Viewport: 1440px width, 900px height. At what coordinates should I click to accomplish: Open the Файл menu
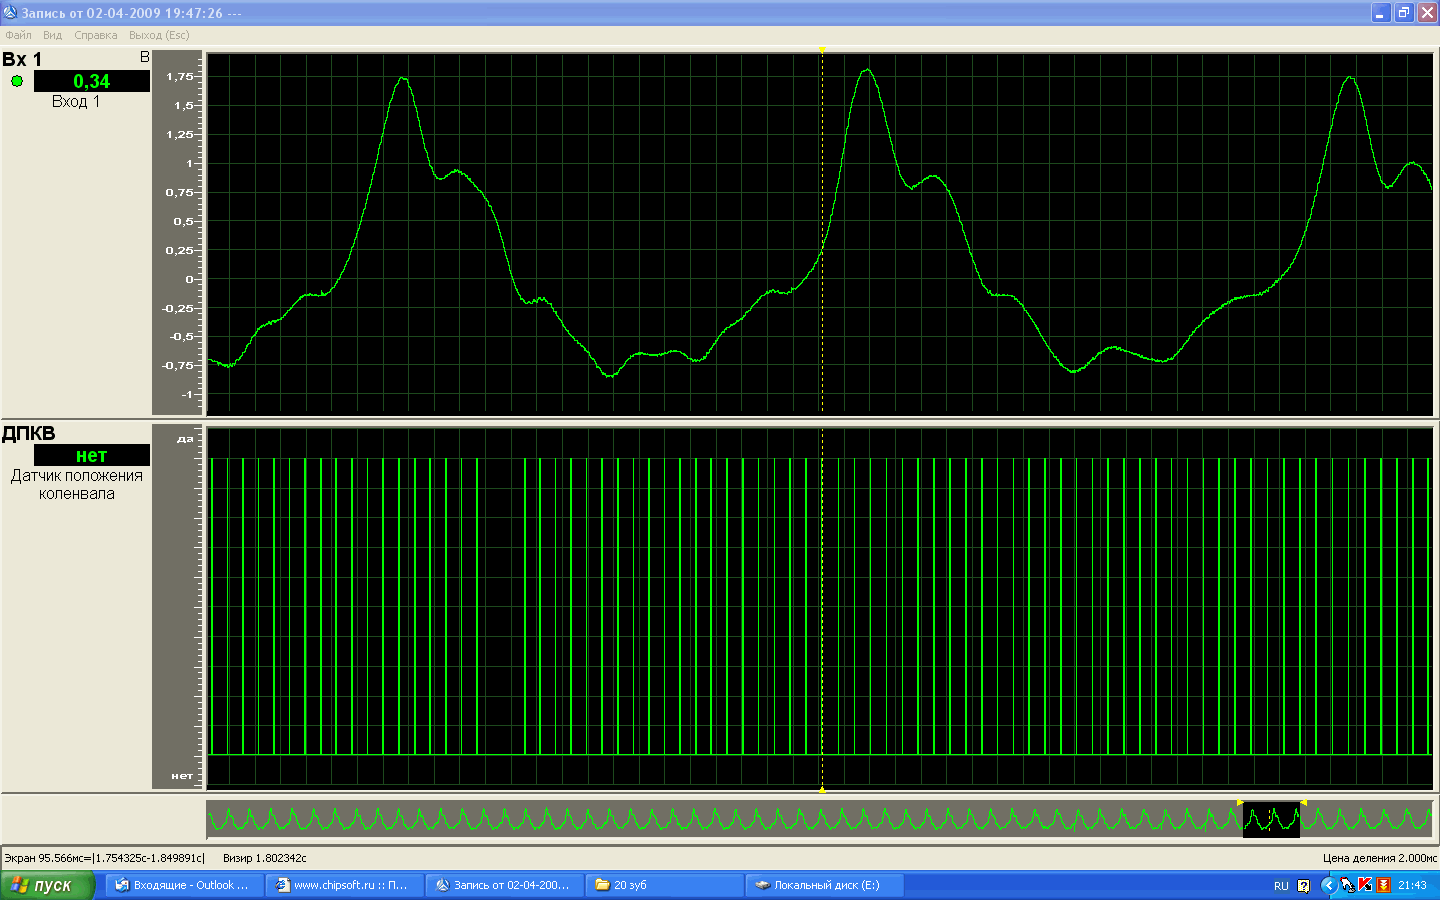(18, 35)
